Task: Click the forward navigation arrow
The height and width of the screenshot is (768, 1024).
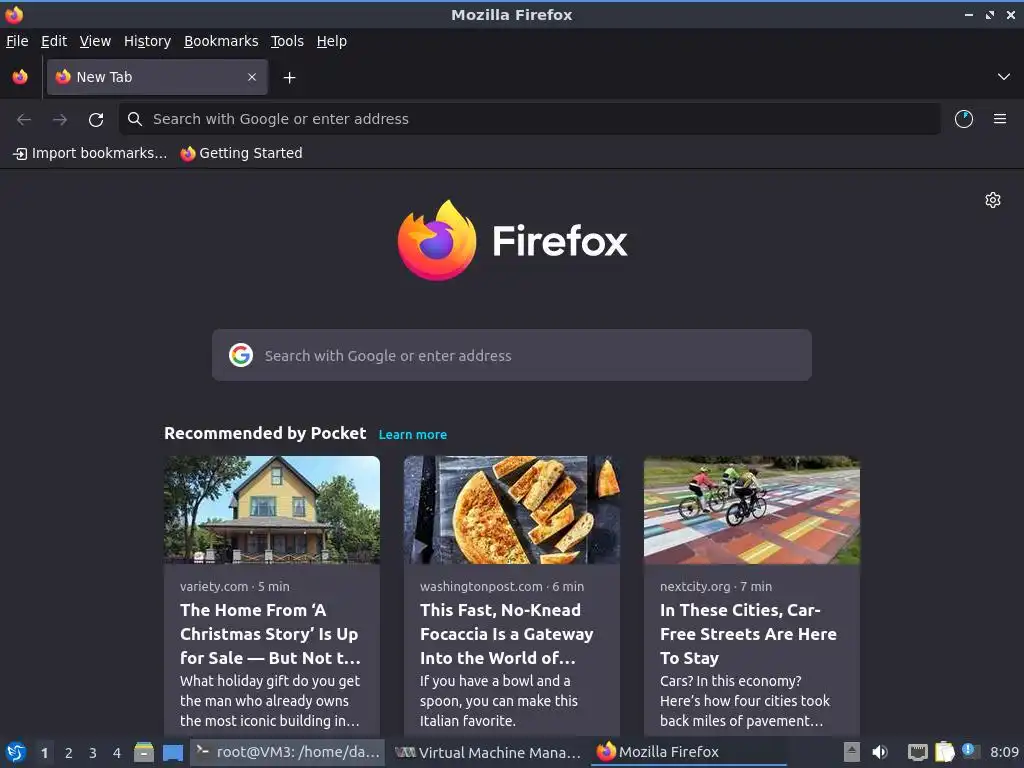Action: pos(60,119)
